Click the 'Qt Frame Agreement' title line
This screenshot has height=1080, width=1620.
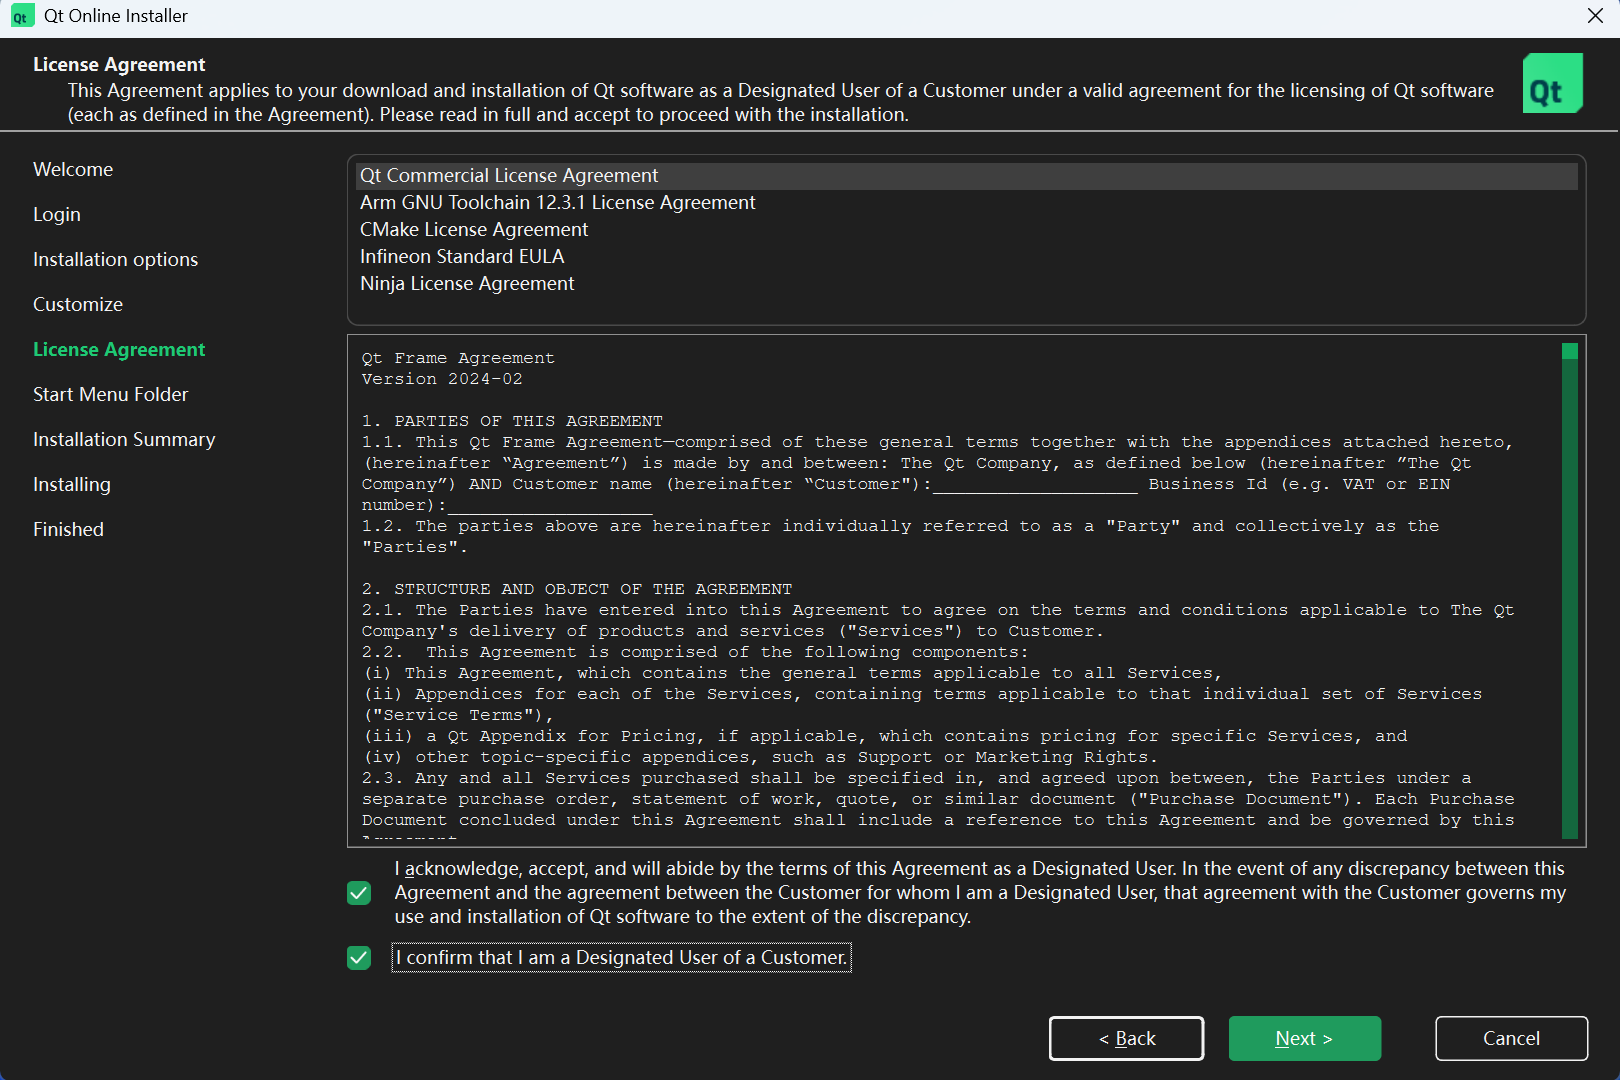(458, 358)
